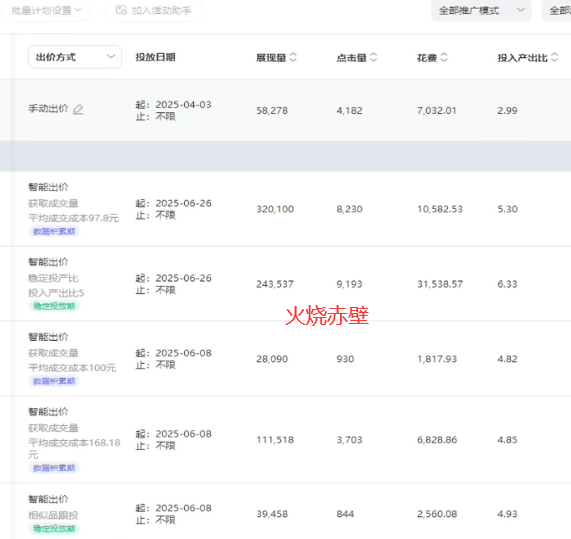Click the cost value 7,032.01
571x539 pixels.
tap(437, 111)
